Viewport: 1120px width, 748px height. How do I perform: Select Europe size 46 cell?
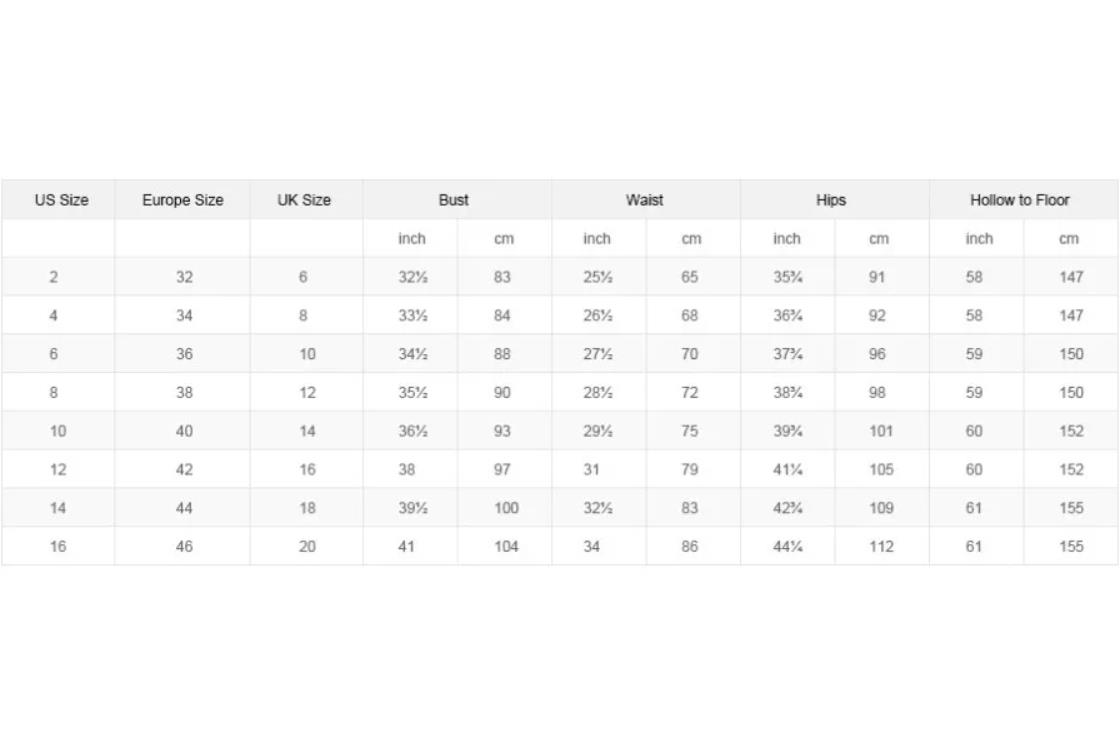[x=182, y=547]
